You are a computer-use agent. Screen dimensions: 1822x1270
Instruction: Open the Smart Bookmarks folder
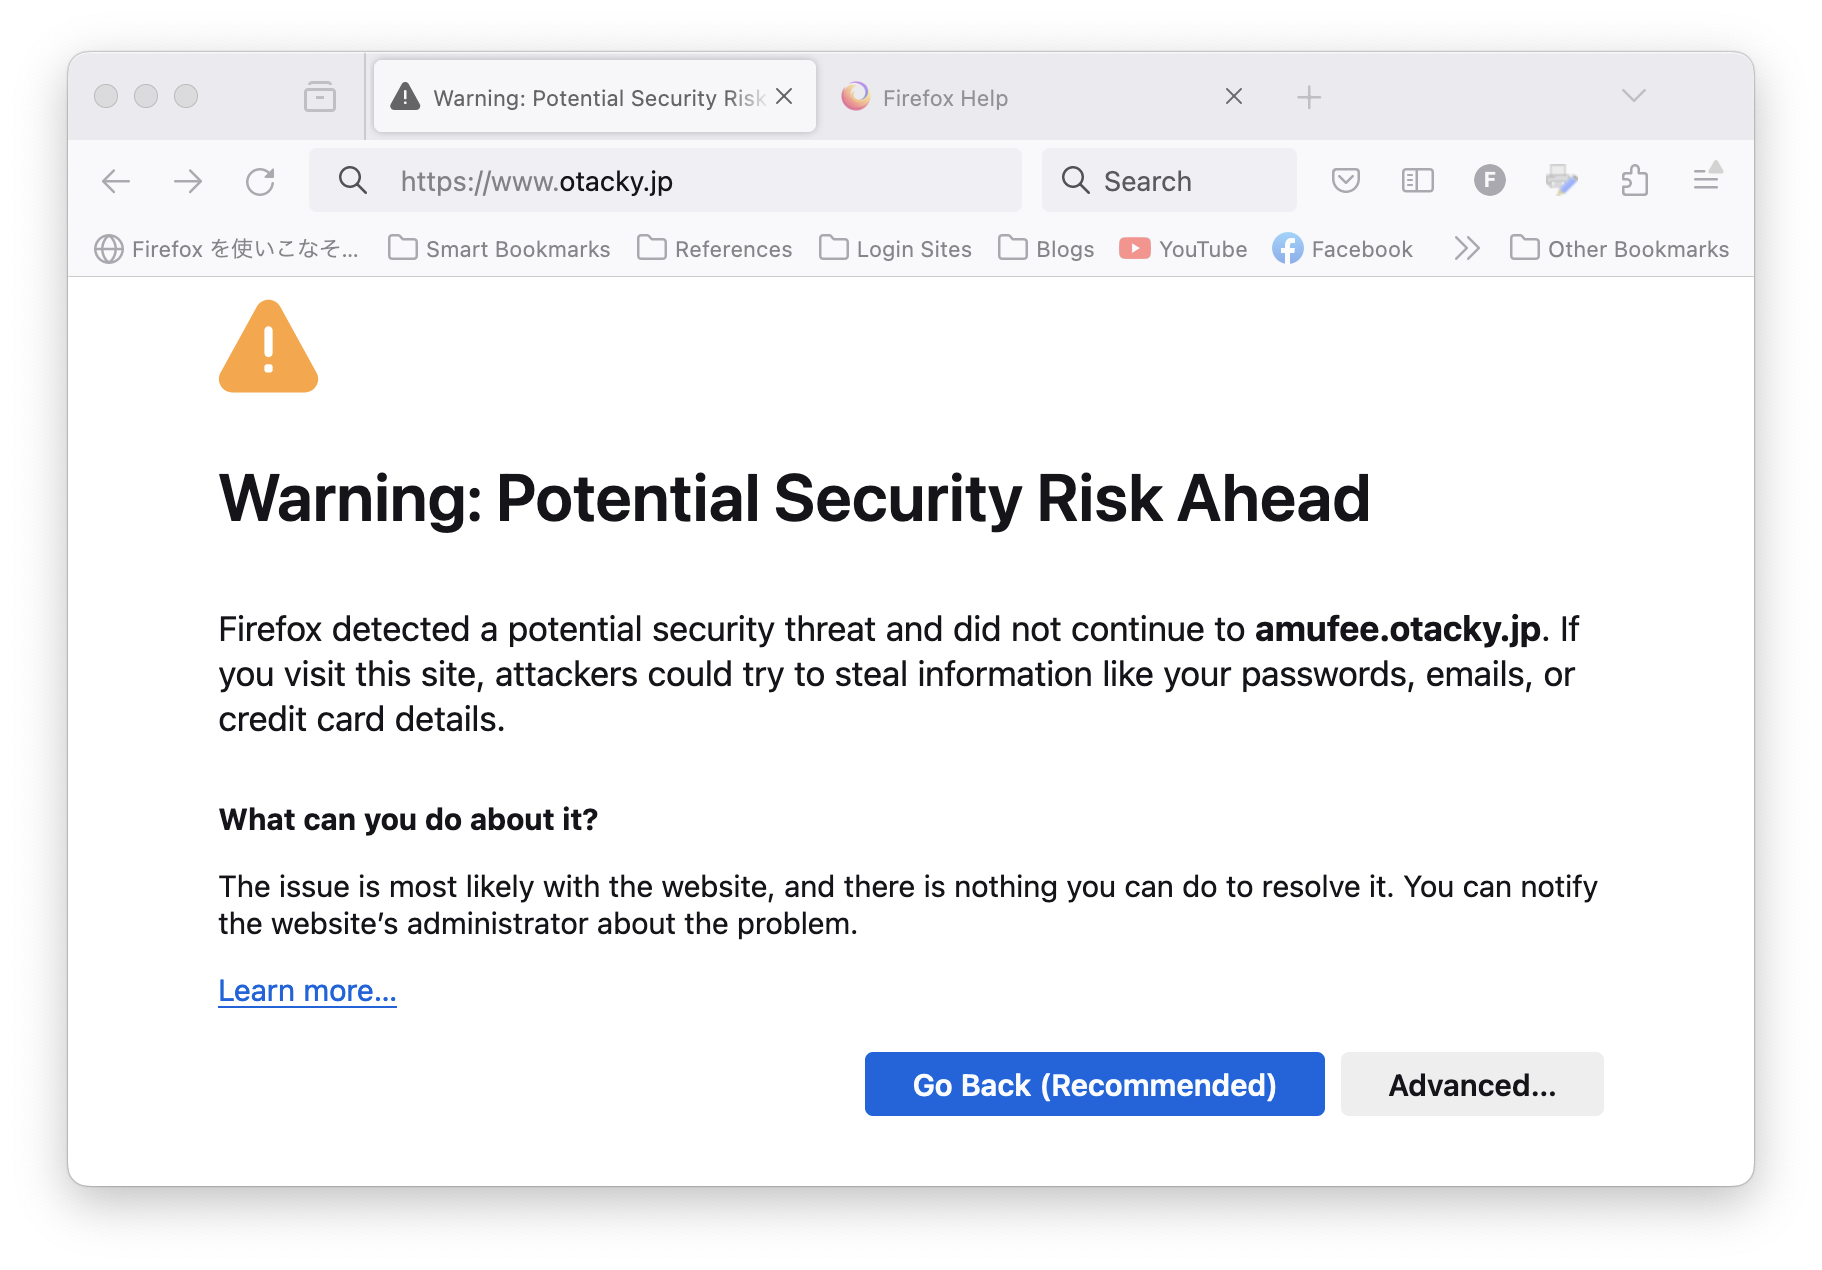(499, 249)
